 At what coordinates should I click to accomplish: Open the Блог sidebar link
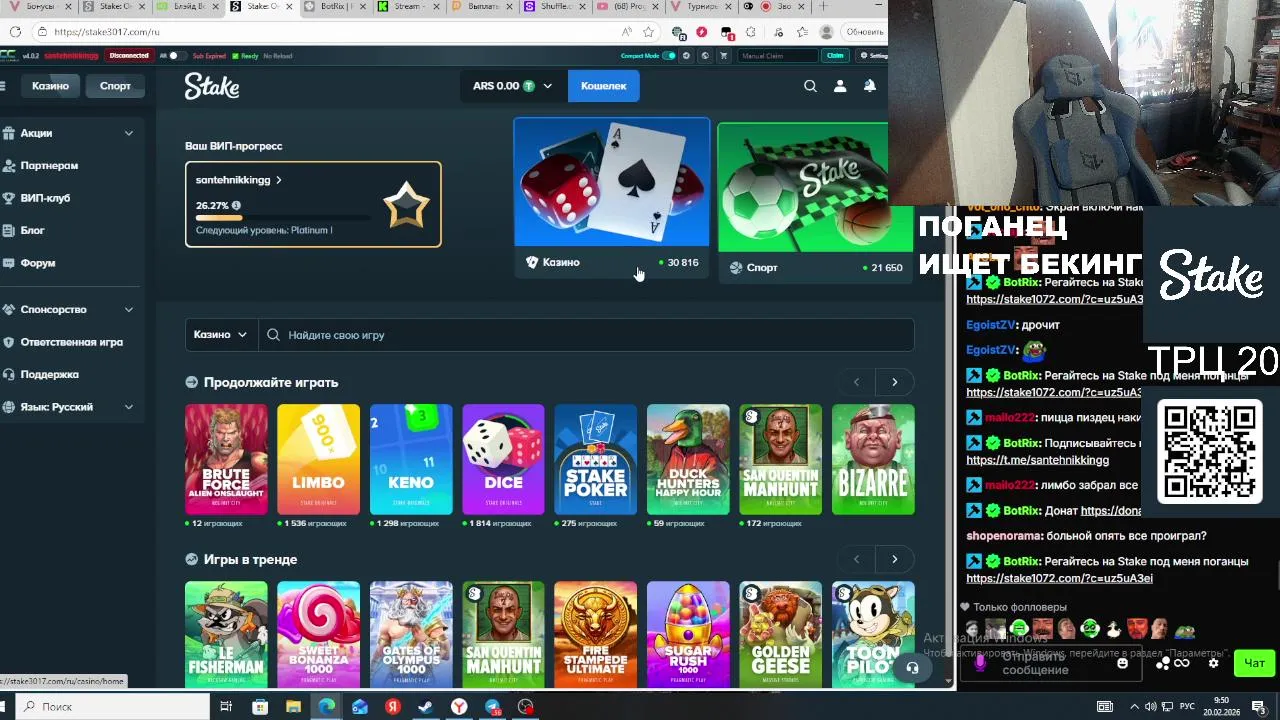[33, 230]
